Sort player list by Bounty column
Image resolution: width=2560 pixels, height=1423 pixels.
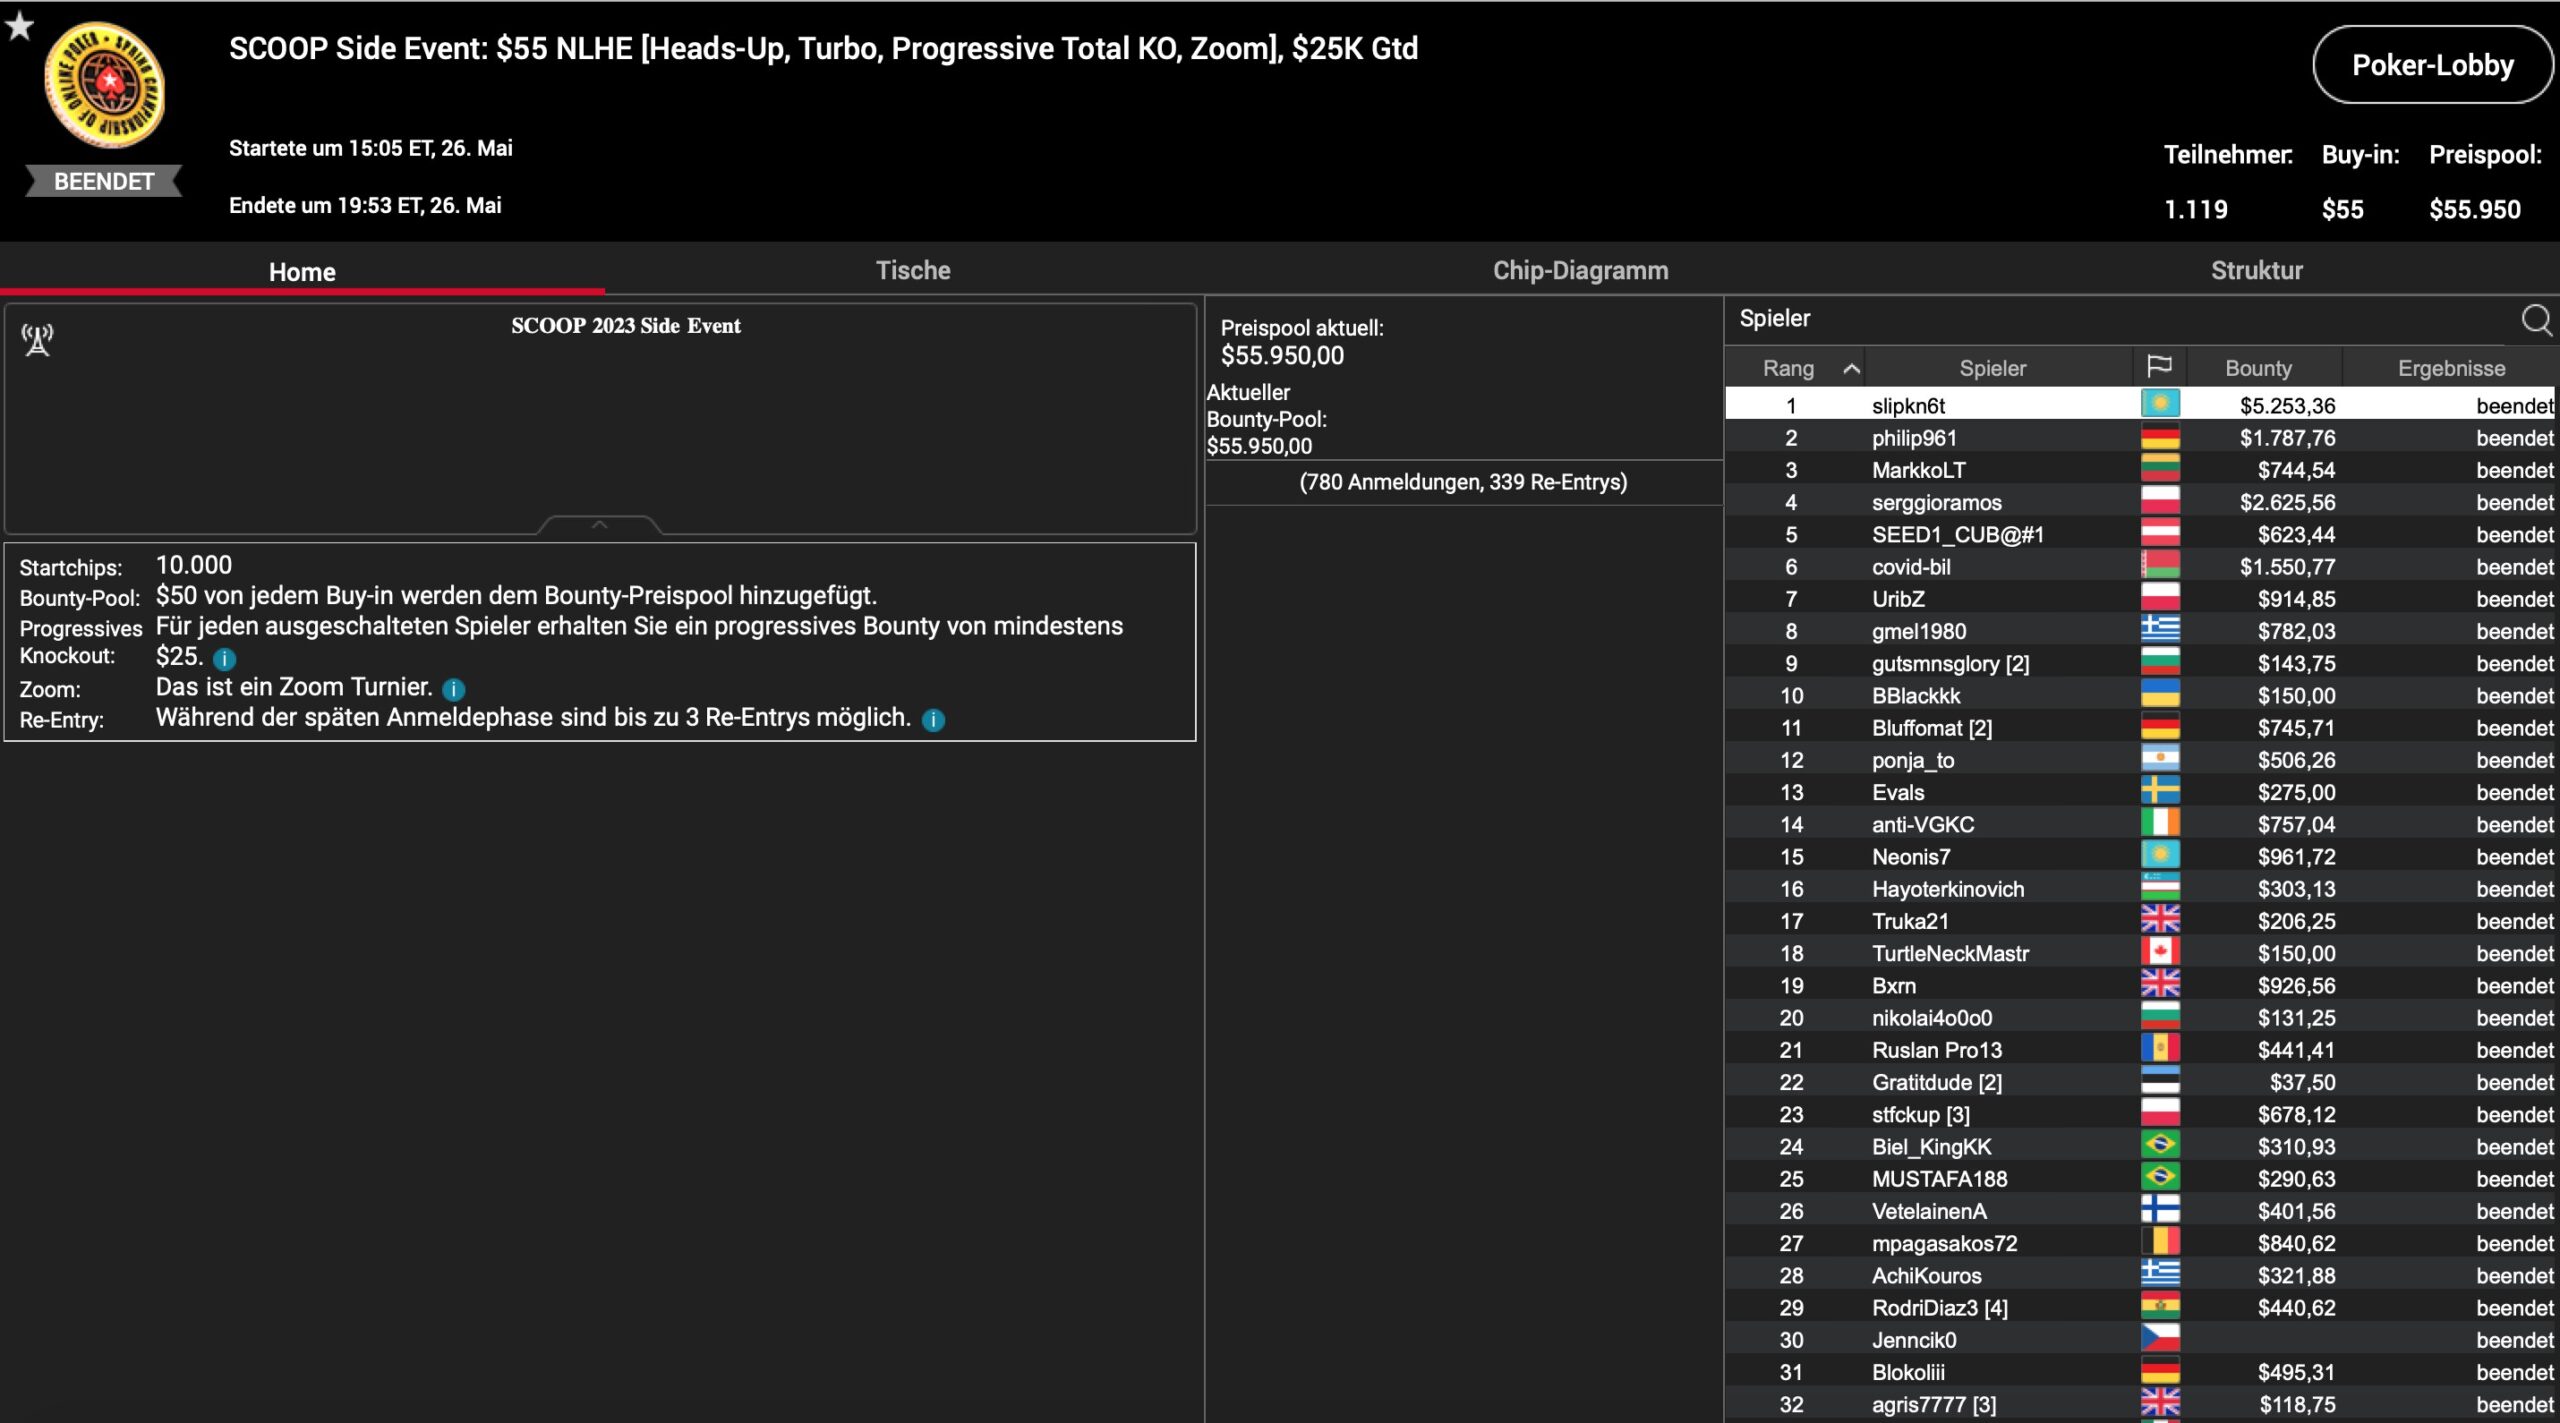[2258, 368]
